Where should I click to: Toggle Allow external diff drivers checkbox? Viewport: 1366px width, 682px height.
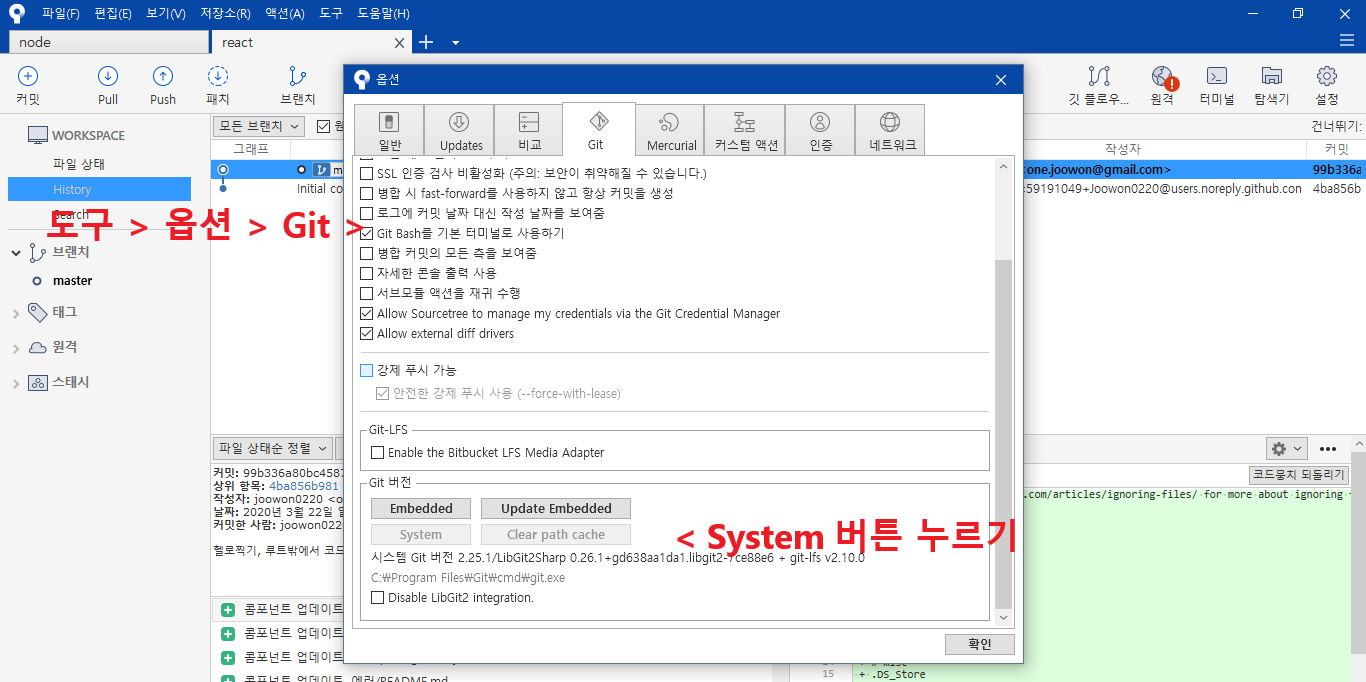(x=366, y=333)
